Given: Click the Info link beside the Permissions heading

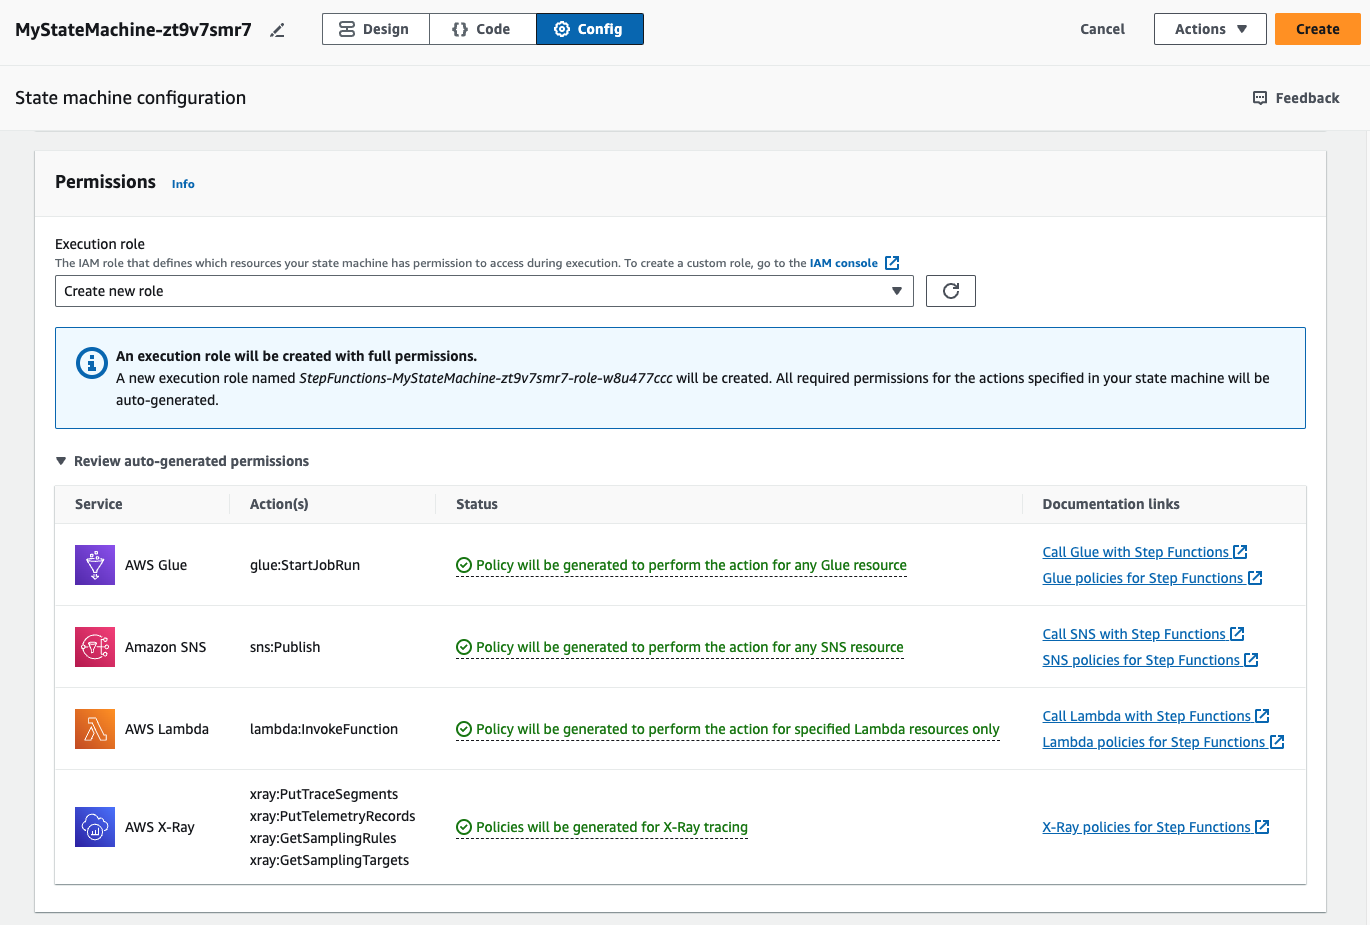Looking at the screenshot, I should [x=183, y=183].
